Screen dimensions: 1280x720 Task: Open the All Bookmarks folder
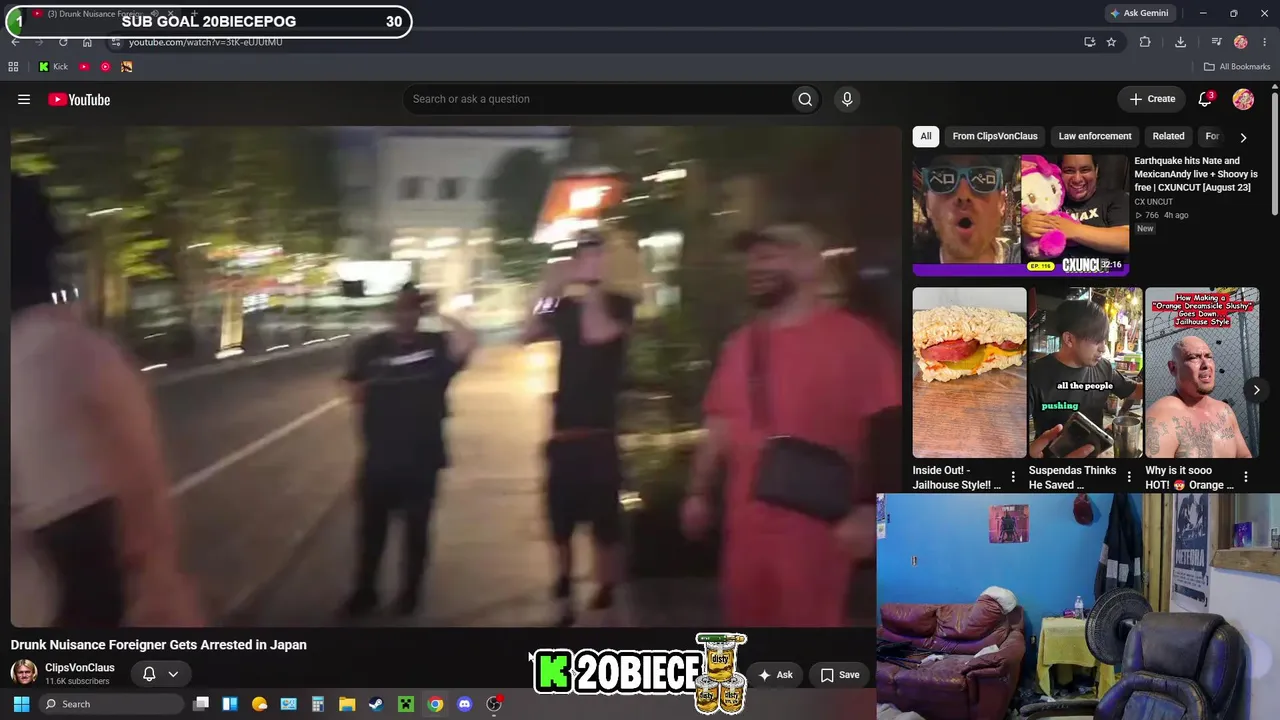coord(1236,67)
